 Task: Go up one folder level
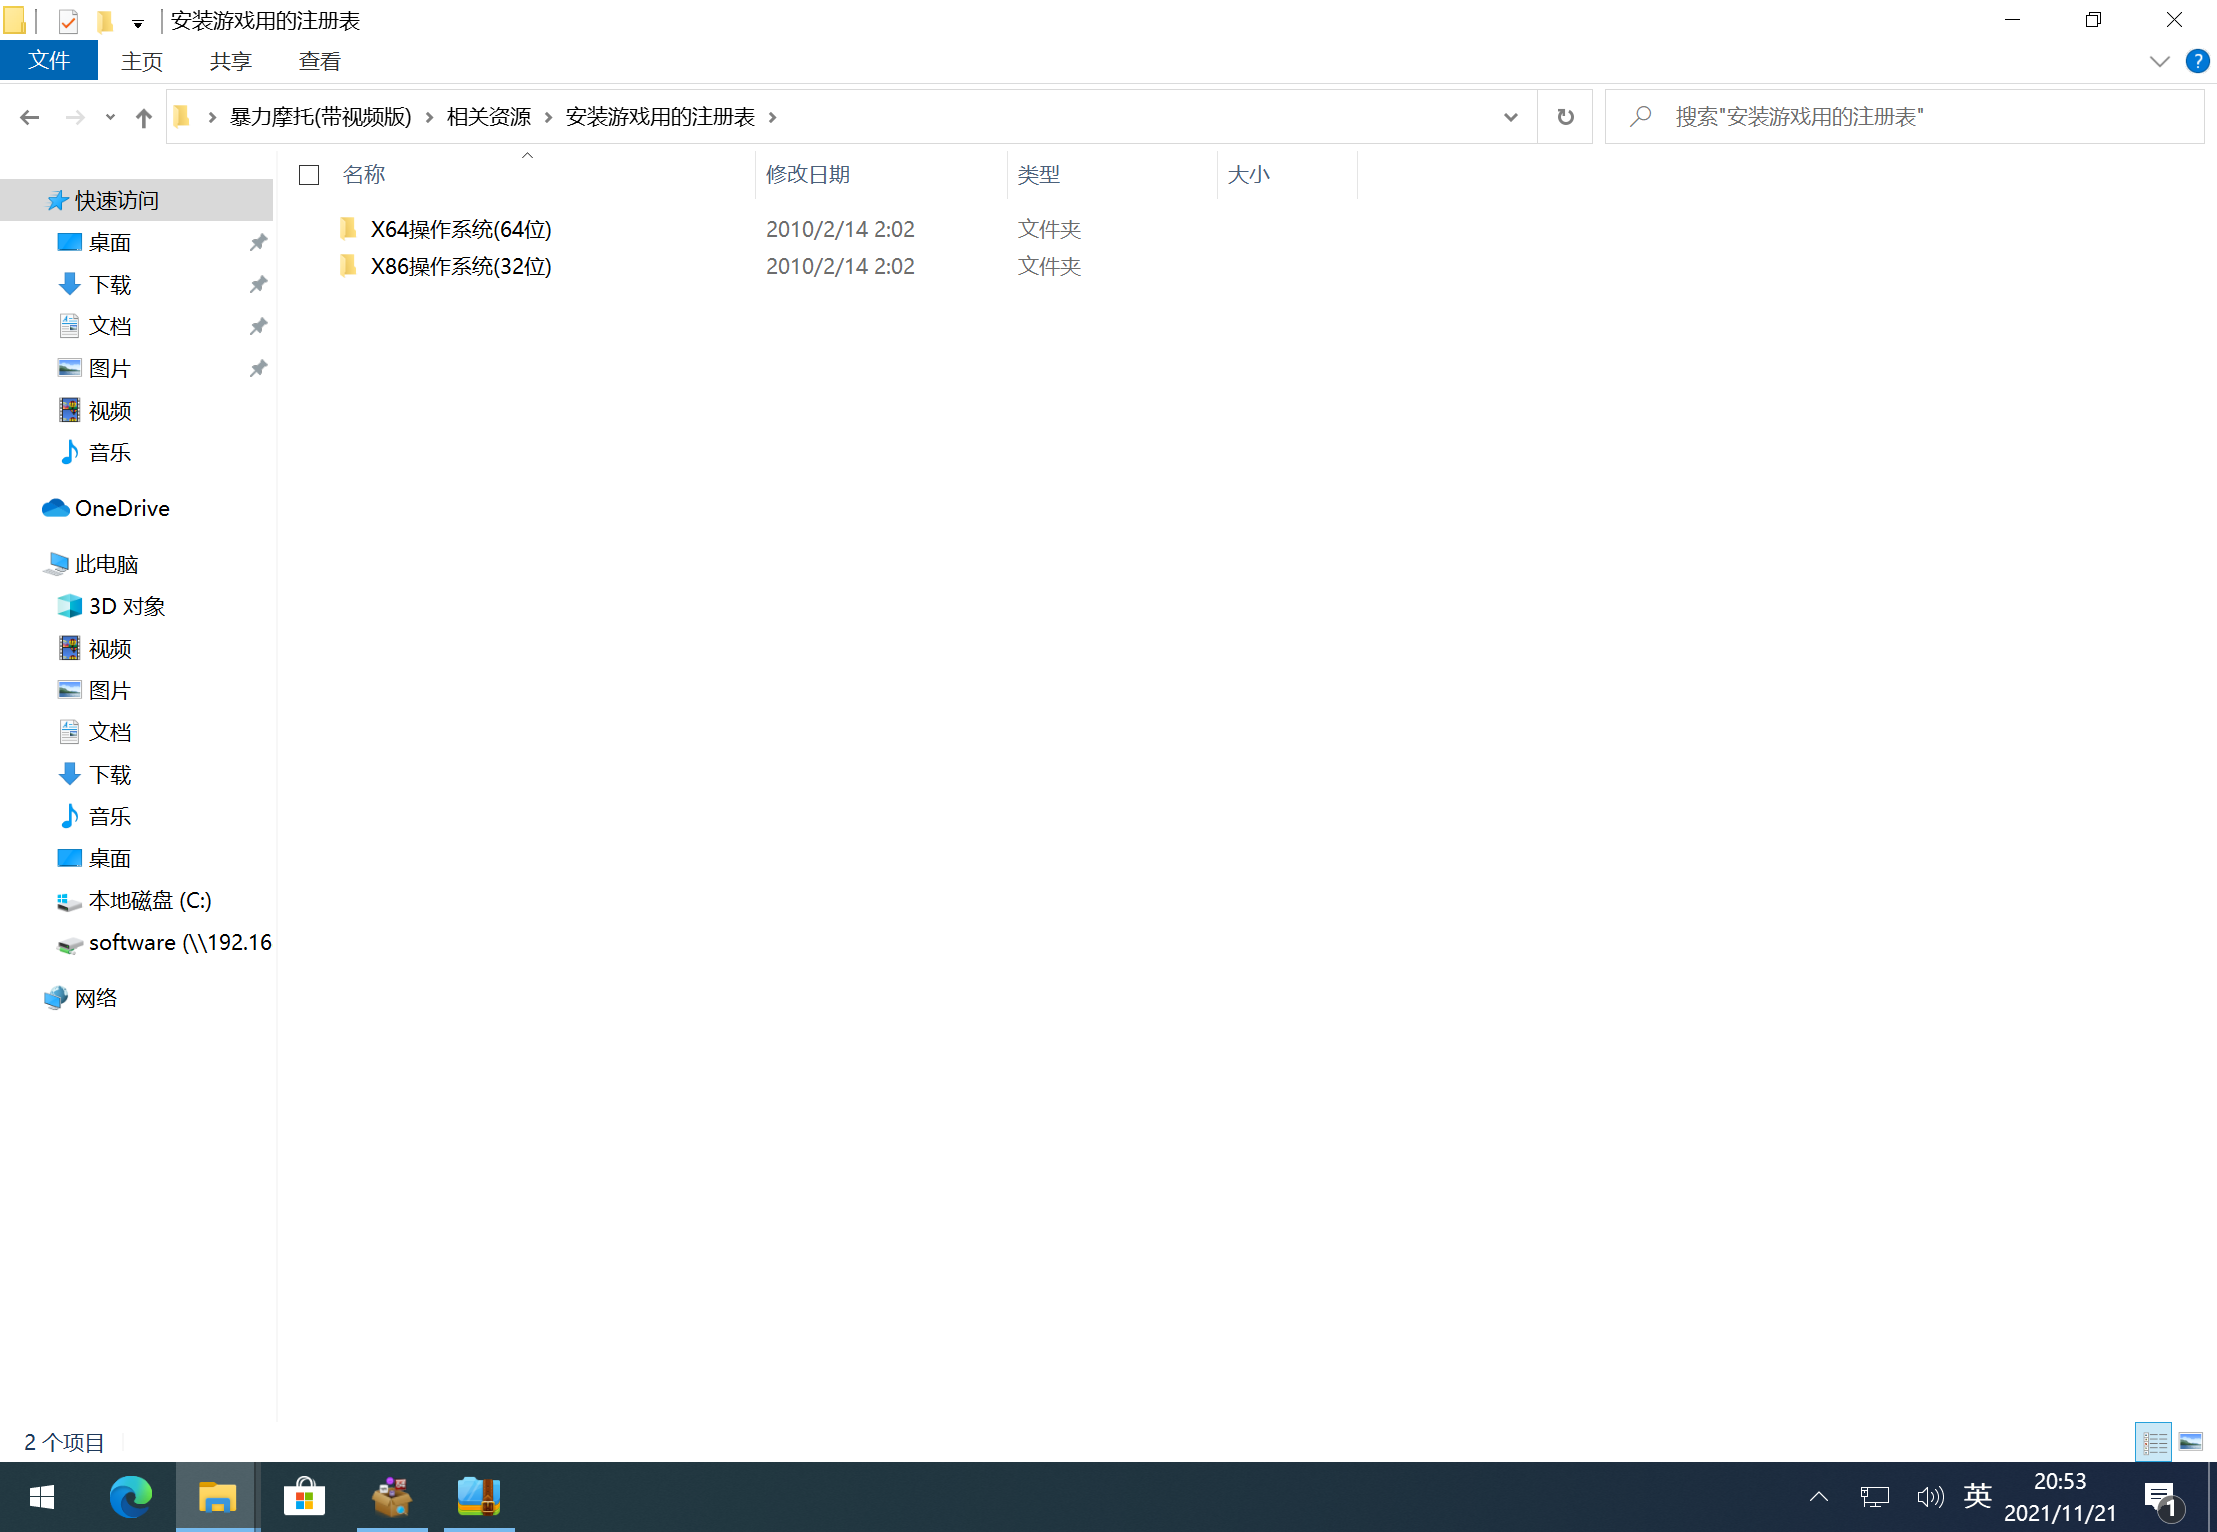[144, 117]
